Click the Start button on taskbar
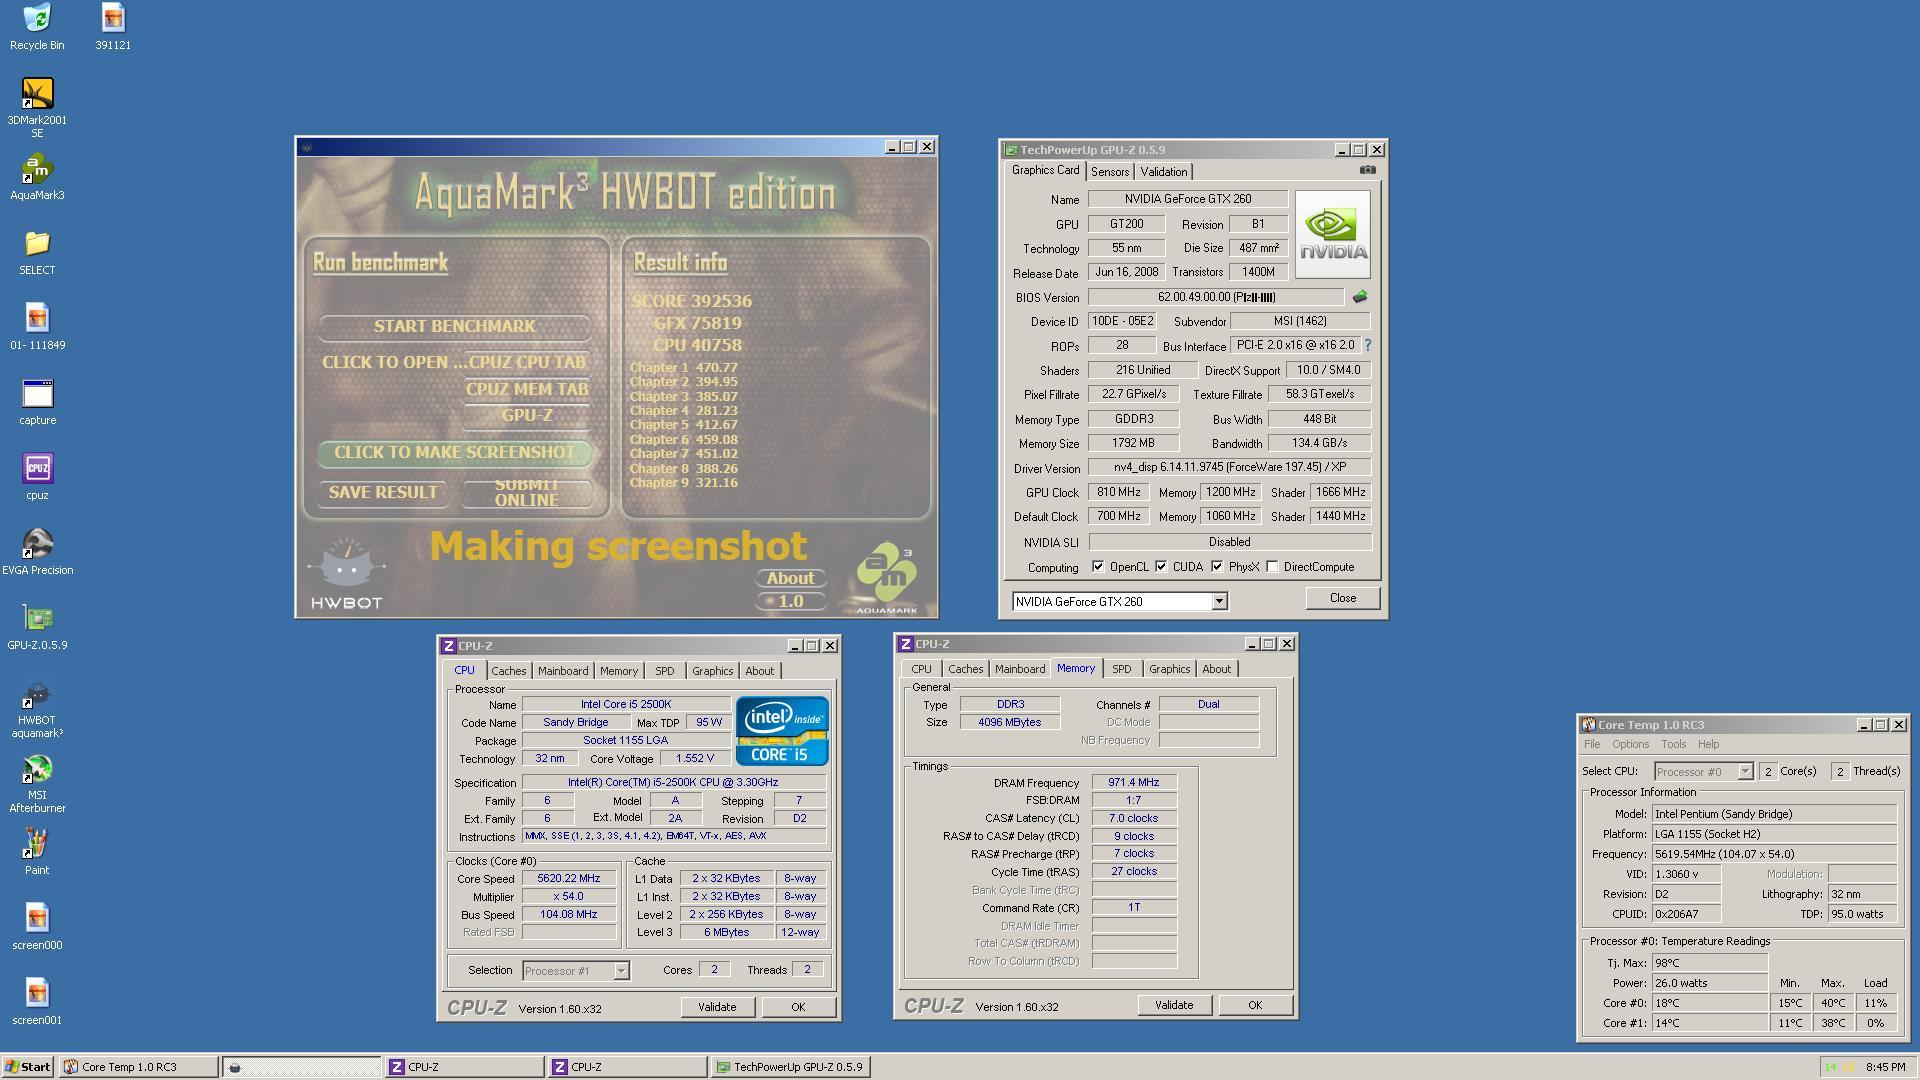 [28, 1067]
